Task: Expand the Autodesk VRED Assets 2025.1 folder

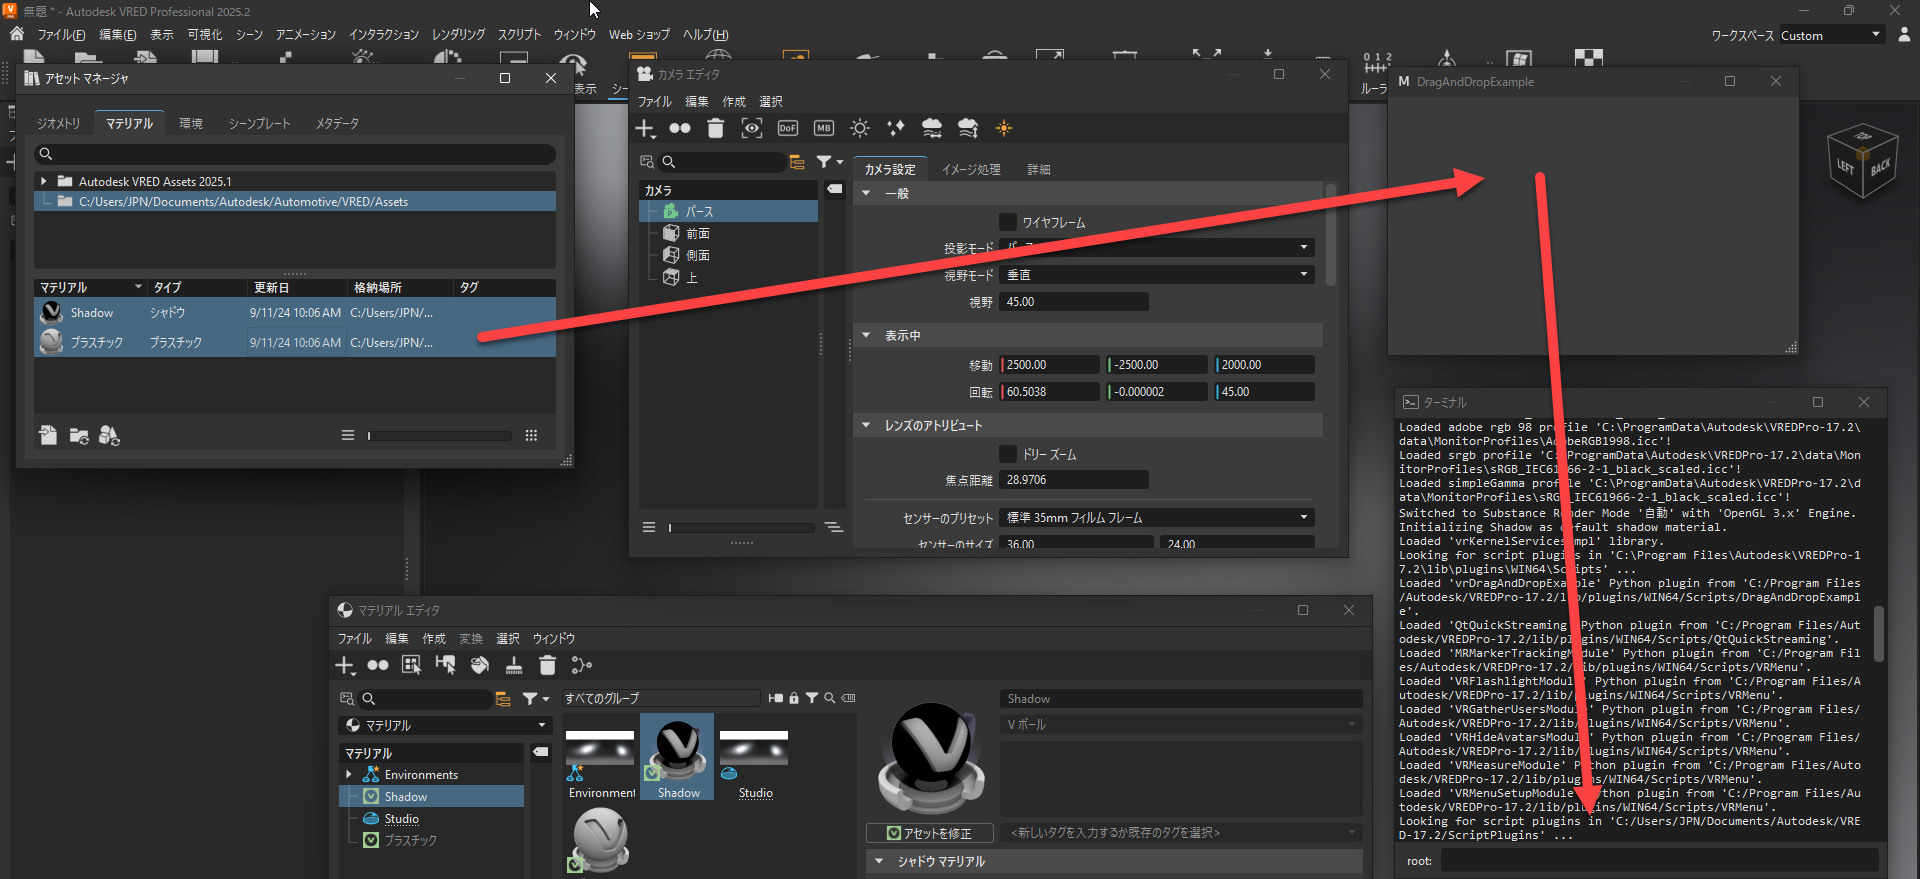Action: coord(44,181)
